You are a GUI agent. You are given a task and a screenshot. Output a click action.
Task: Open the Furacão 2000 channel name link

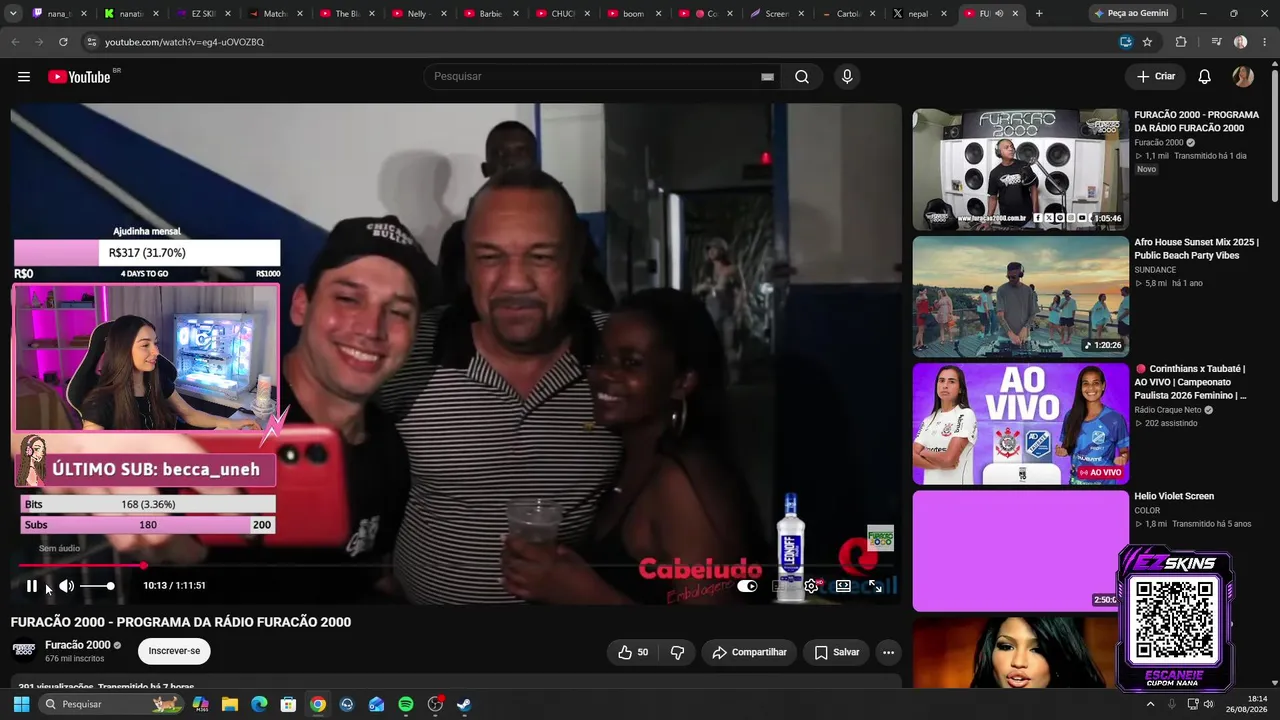coord(77,645)
